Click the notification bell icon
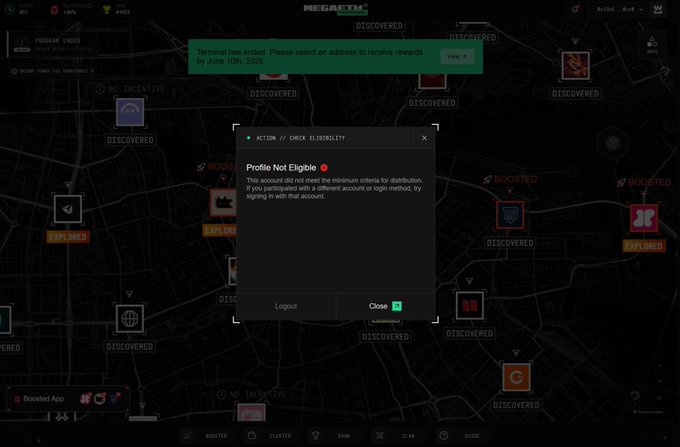Screen dimensions: 680x447 [575, 9]
